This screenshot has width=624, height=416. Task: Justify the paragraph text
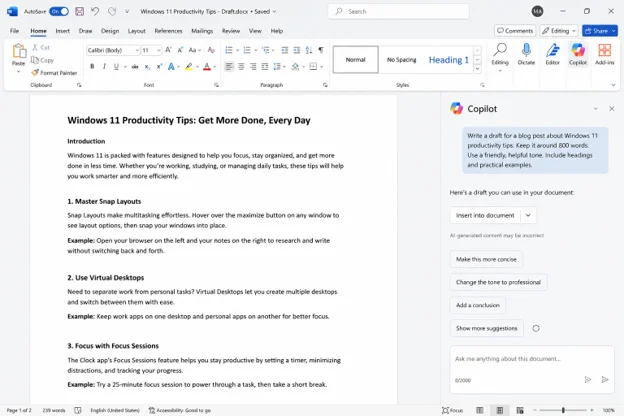[265, 66]
